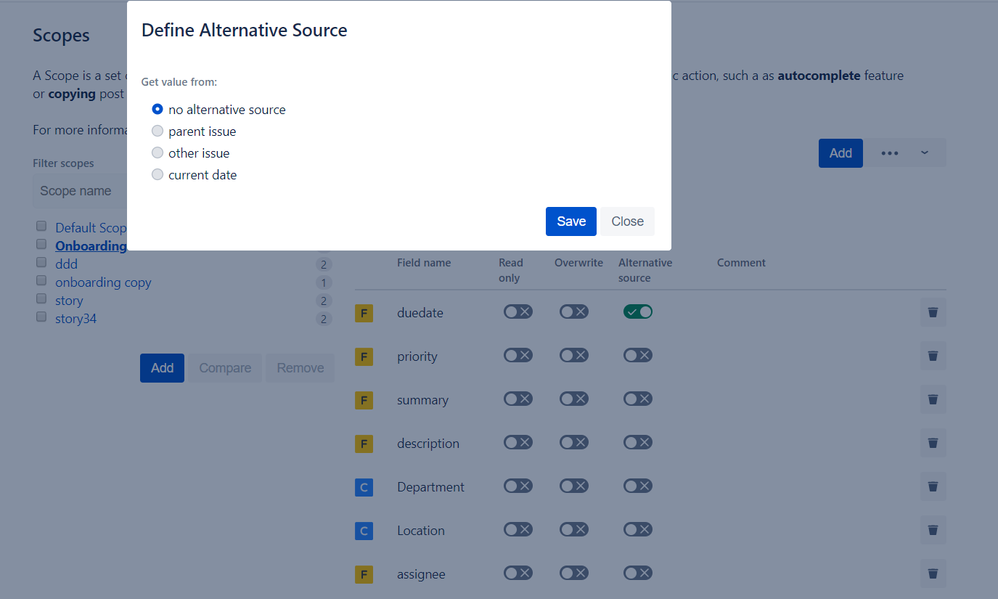
Task: Toggle Read only for assignee
Action: (518, 573)
